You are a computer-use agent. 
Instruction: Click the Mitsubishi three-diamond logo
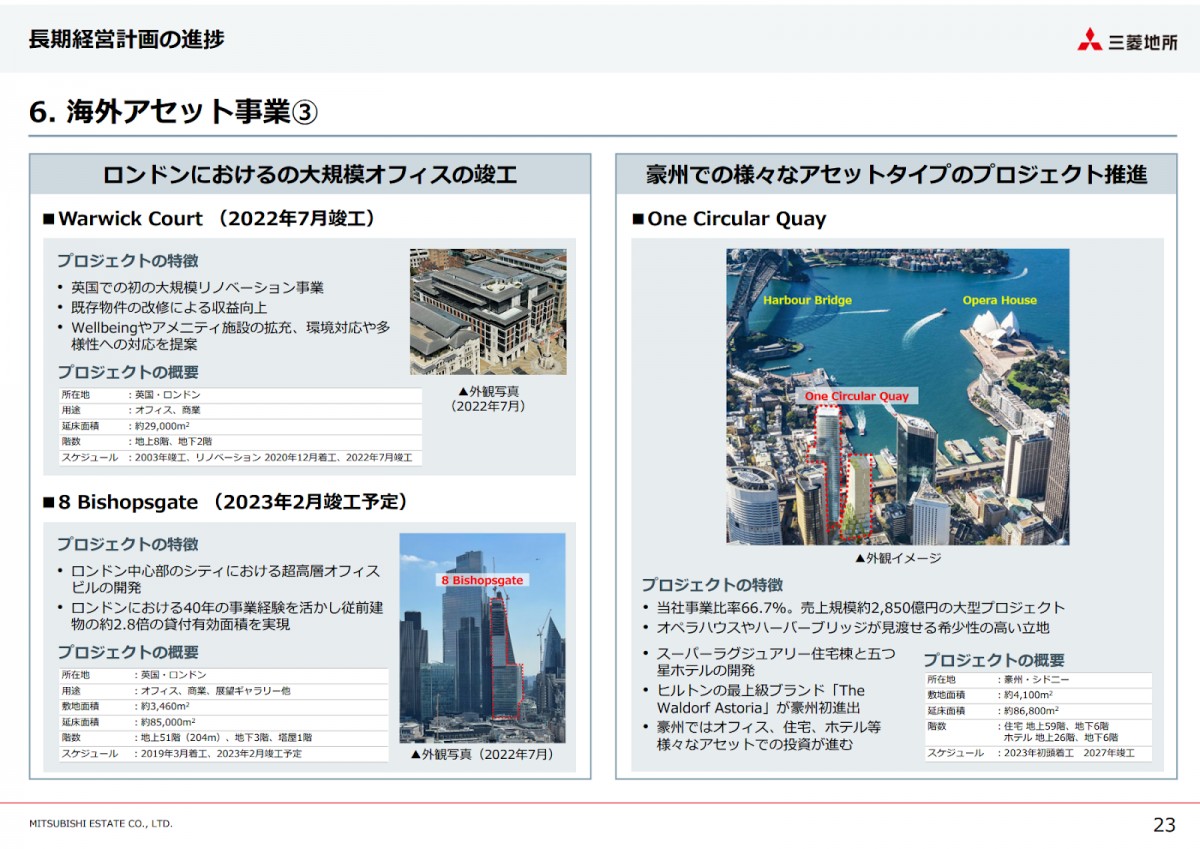coord(1089,40)
